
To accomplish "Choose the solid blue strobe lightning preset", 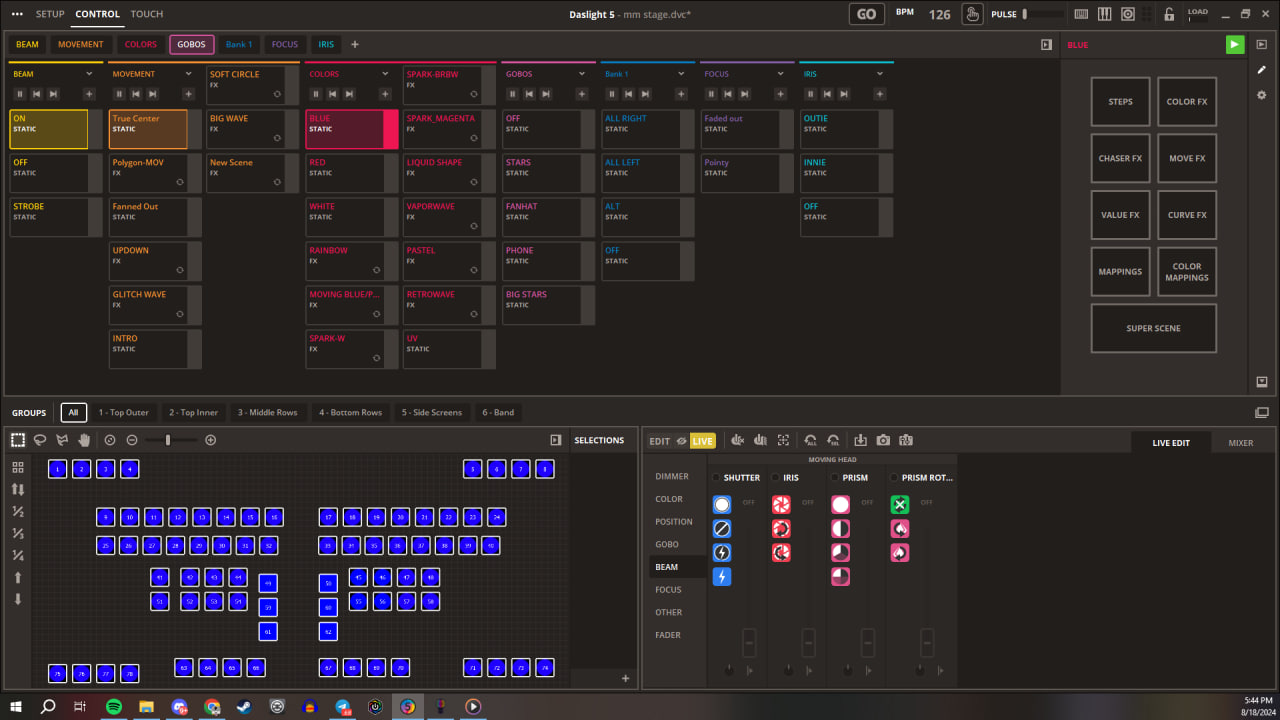I will 722,577.
